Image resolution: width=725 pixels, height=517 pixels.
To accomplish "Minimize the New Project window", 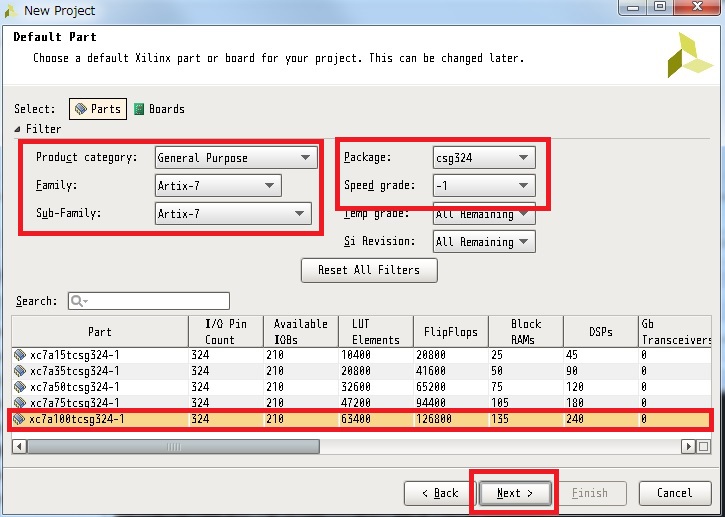I will (634, 7).
